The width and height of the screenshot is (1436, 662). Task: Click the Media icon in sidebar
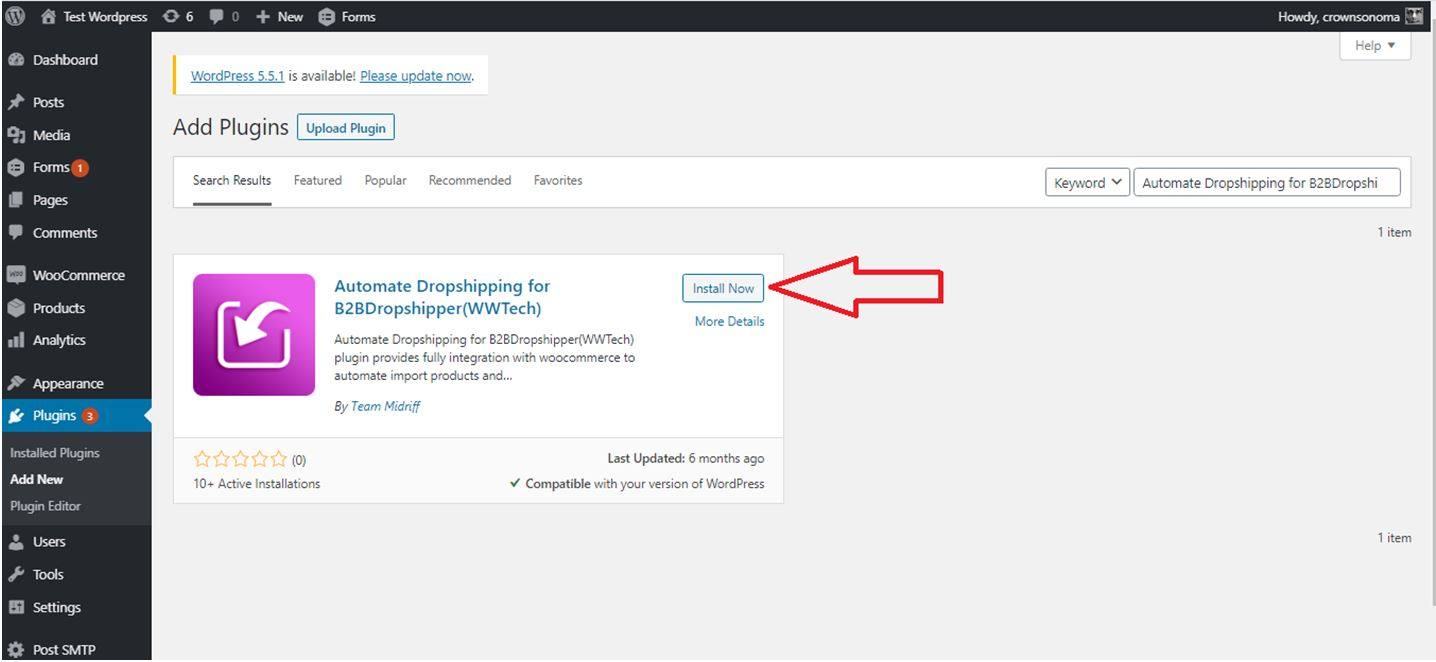pos(15,135)
